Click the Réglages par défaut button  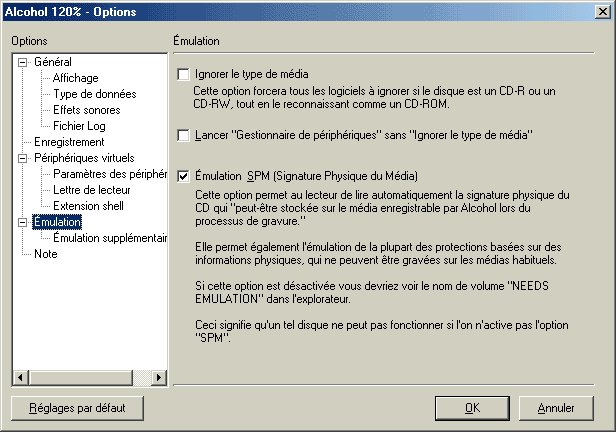(77, 408)
